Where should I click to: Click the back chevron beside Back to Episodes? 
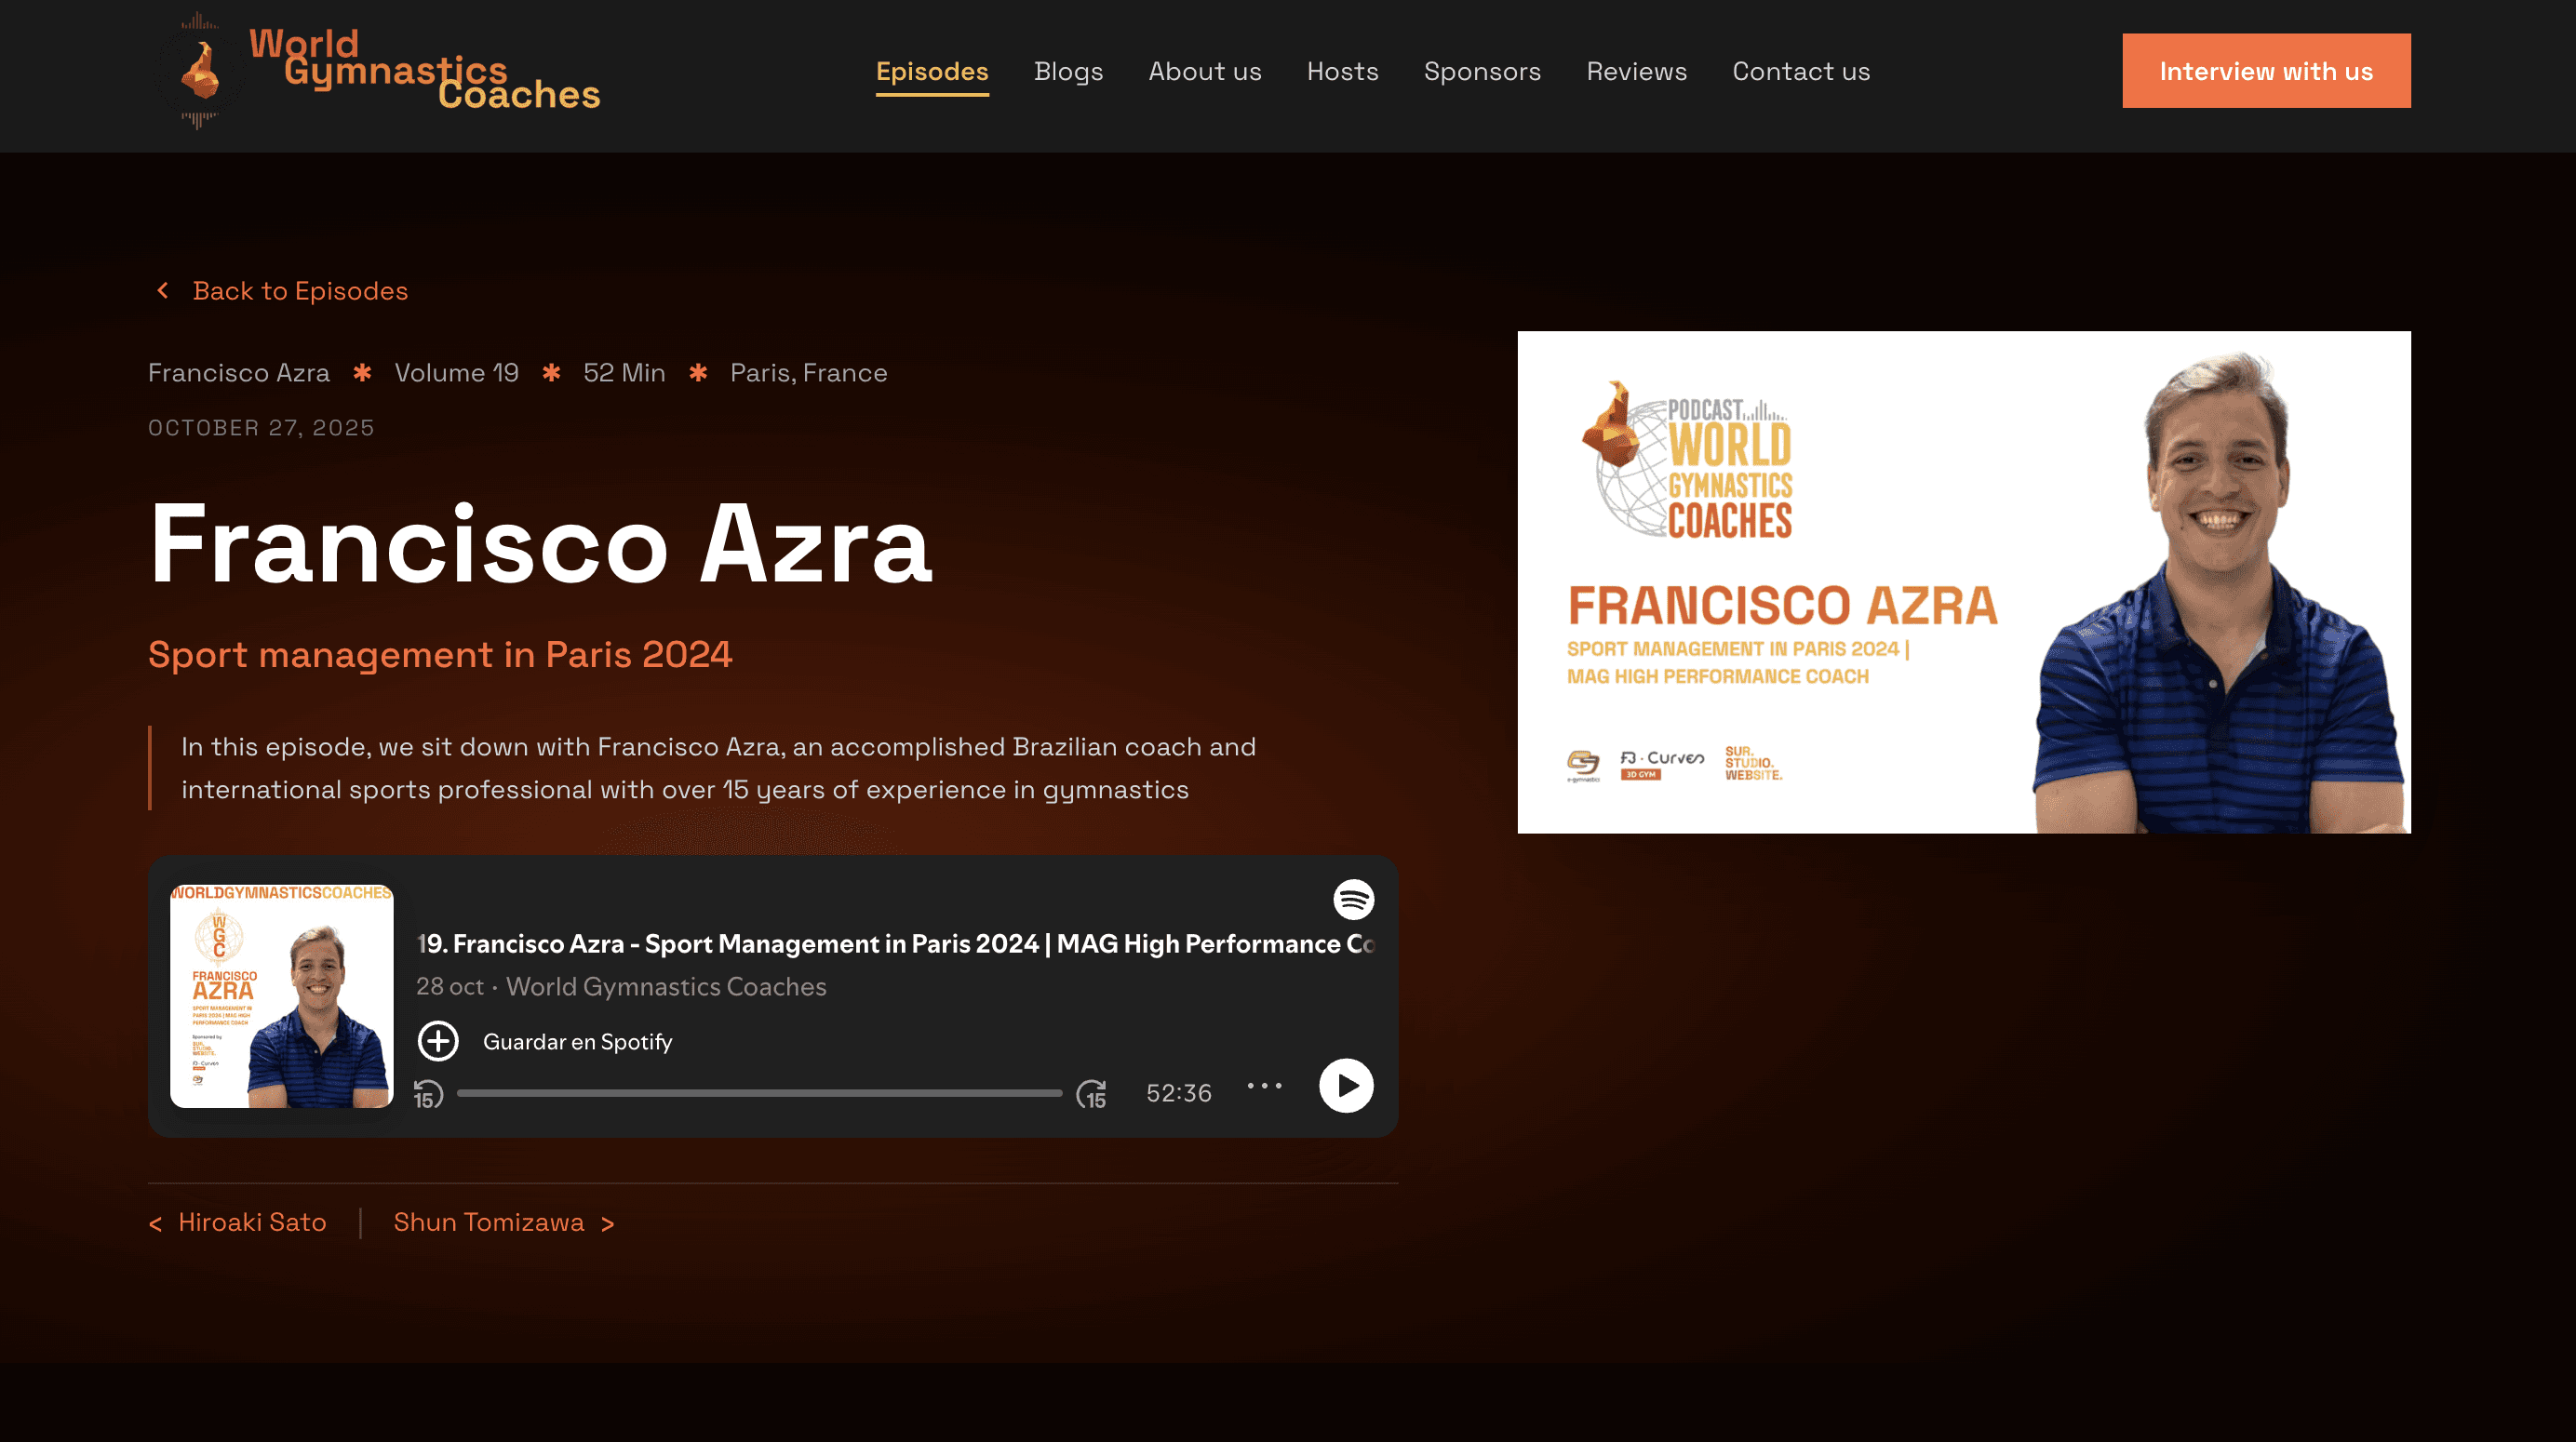163,291
